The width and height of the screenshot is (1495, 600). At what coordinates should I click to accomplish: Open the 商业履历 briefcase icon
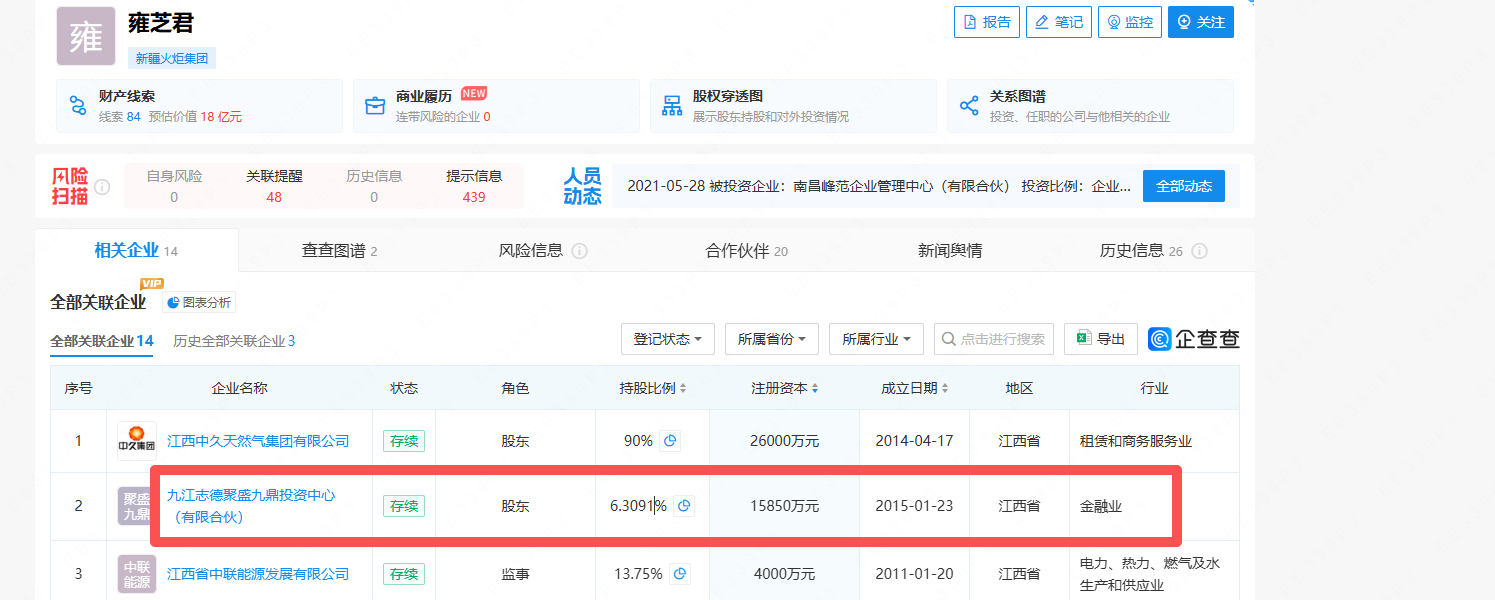coord(375,106)
